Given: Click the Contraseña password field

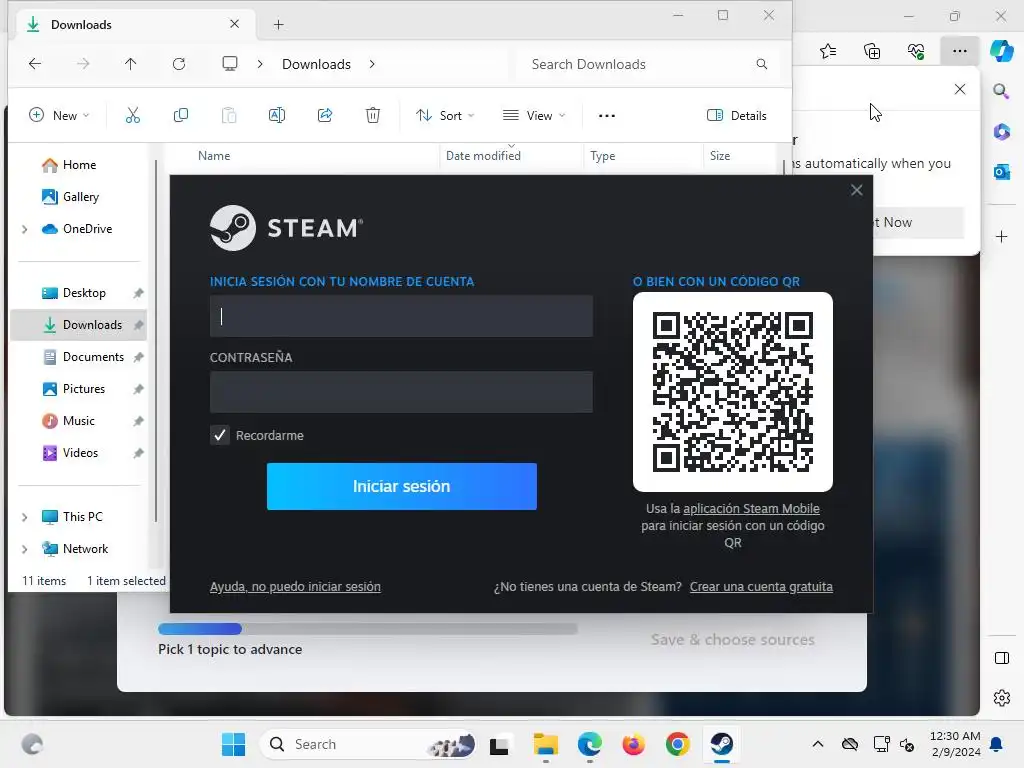Looking at the screenshot, I should [401, 392].
